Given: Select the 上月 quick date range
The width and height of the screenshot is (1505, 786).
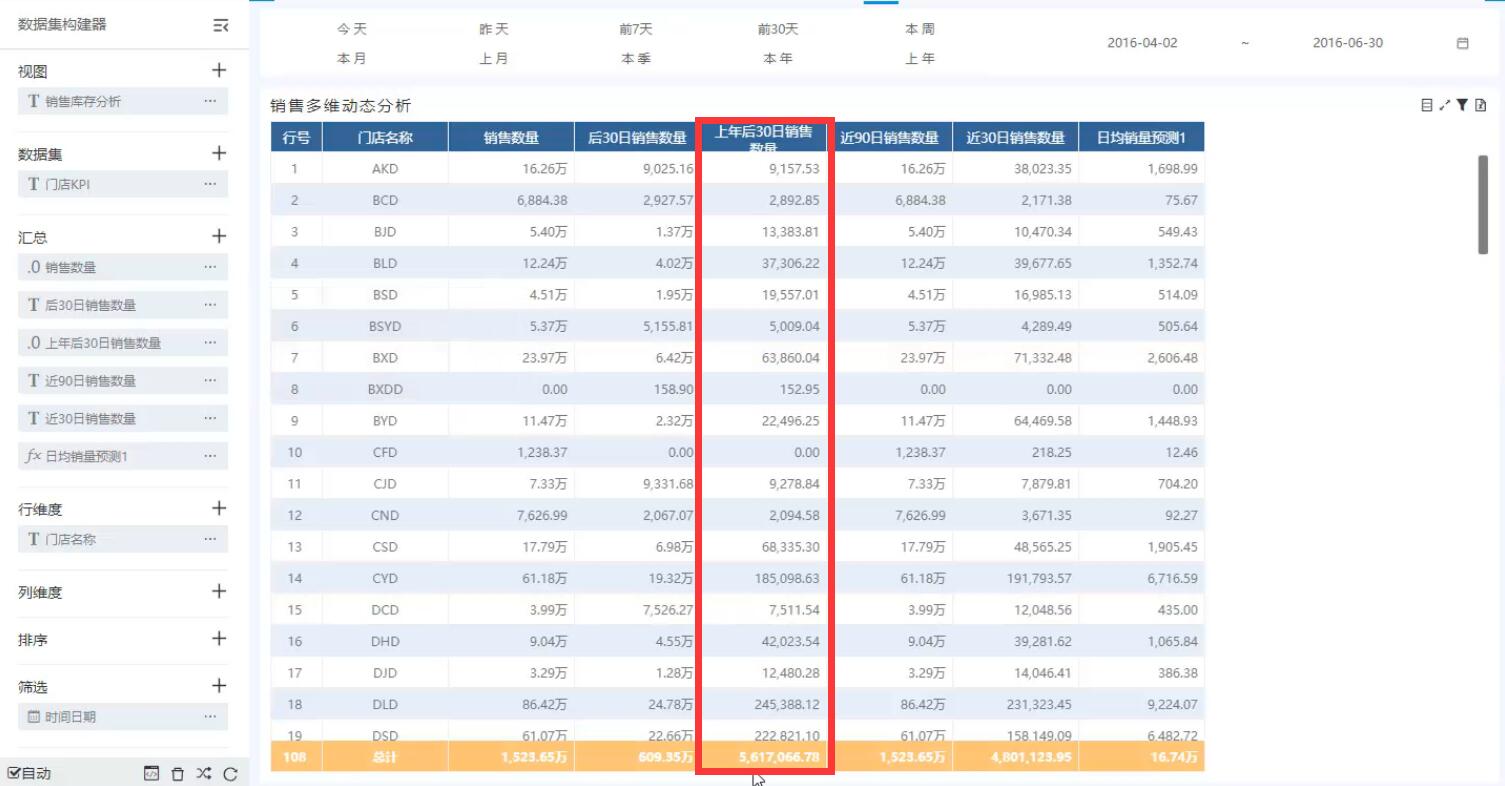Looking at the screenshot, I should tap(494, 59).
